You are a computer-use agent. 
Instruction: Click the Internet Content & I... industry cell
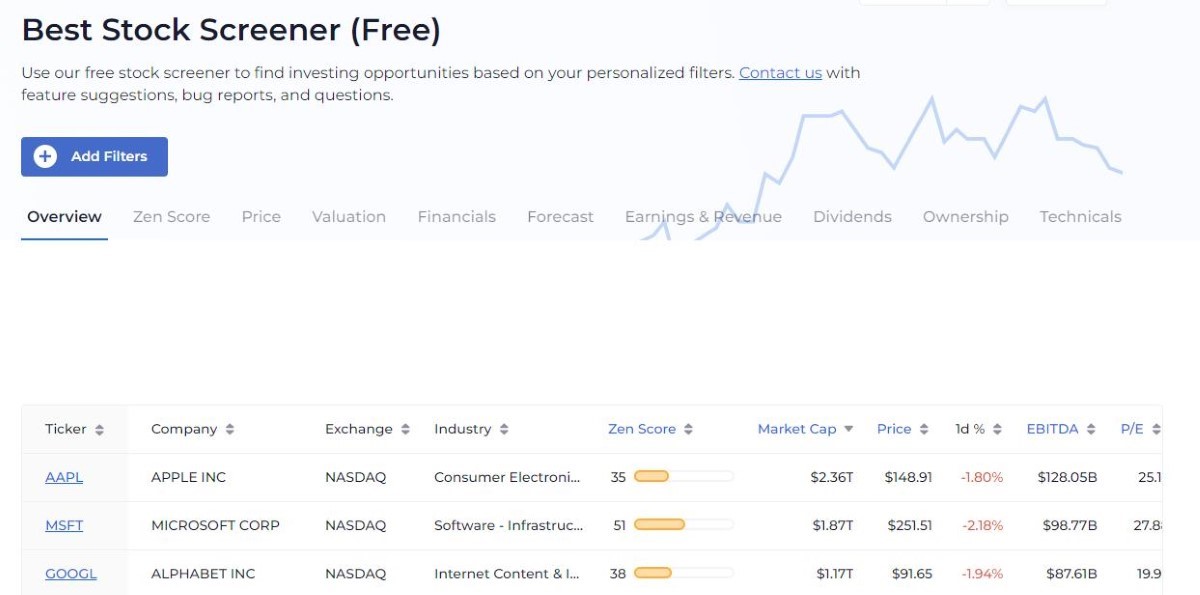coord(507,574)
